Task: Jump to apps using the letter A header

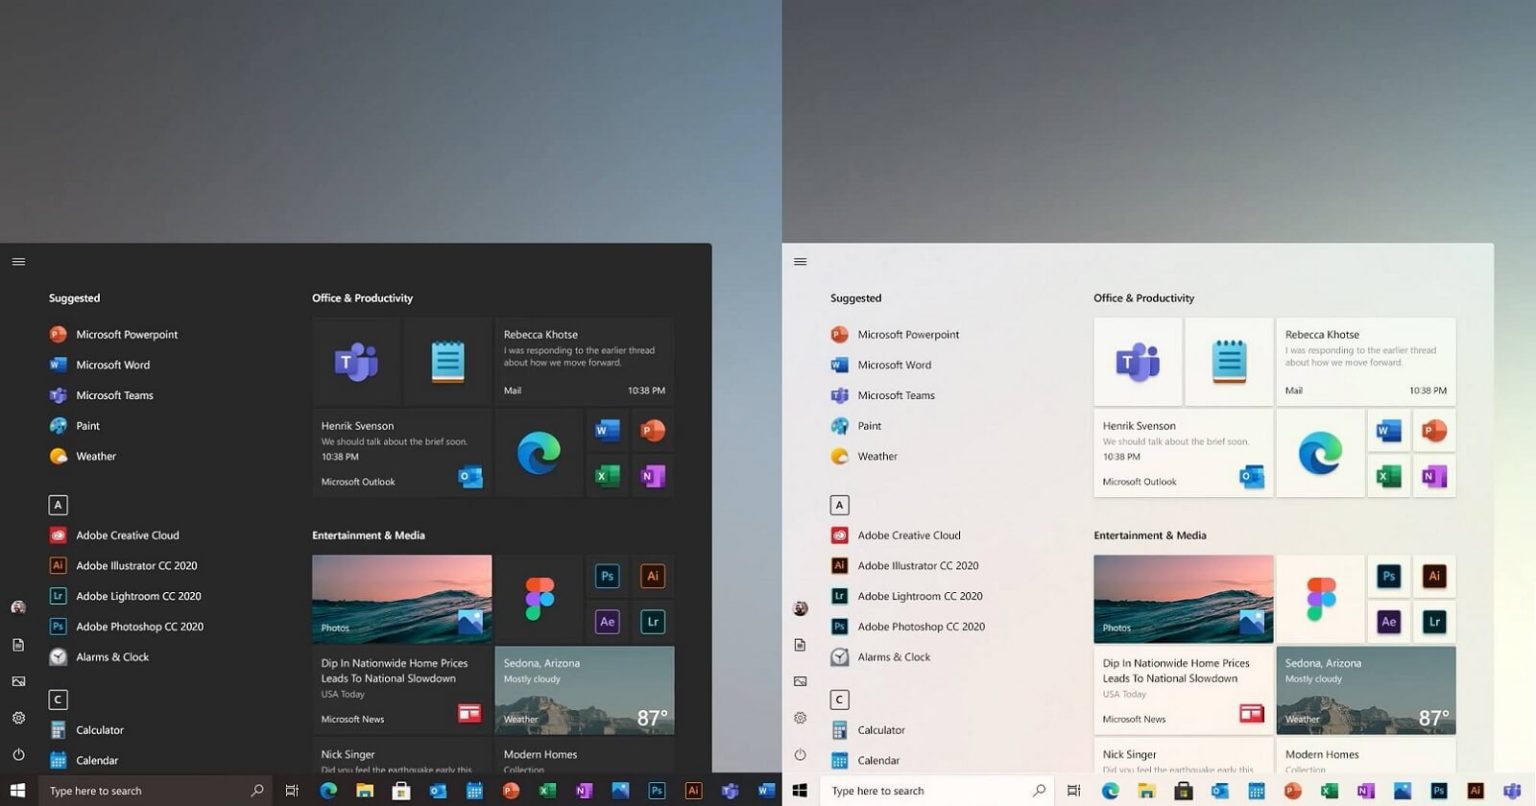Action: tap(58, 505)
